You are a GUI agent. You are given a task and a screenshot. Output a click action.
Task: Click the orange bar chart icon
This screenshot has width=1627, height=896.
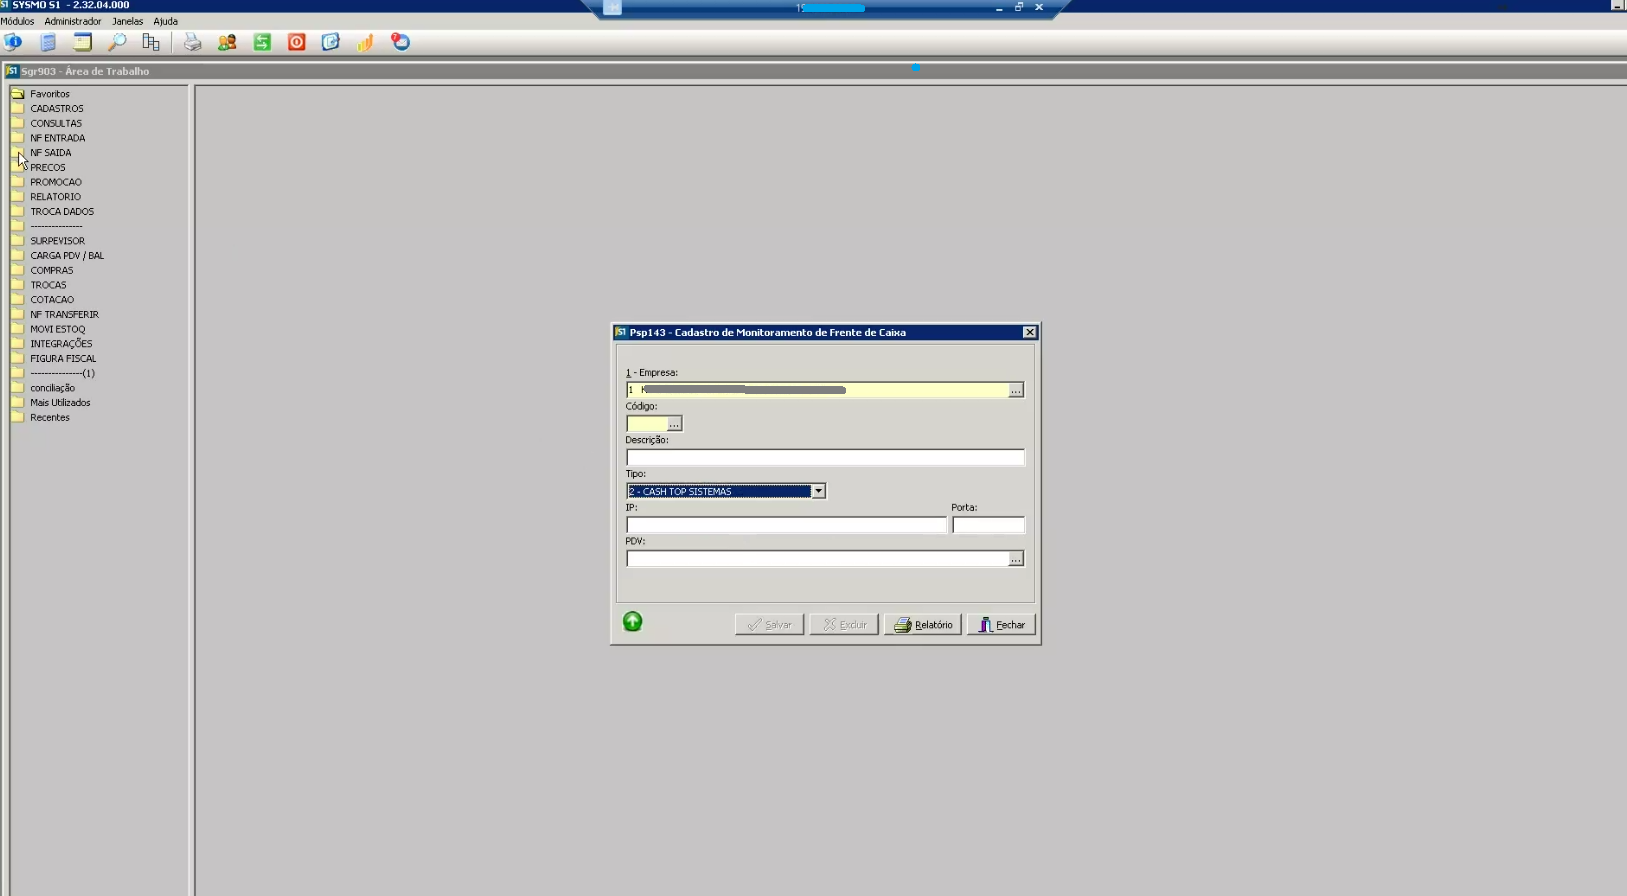pyautogui.click(x=365, y=42)
